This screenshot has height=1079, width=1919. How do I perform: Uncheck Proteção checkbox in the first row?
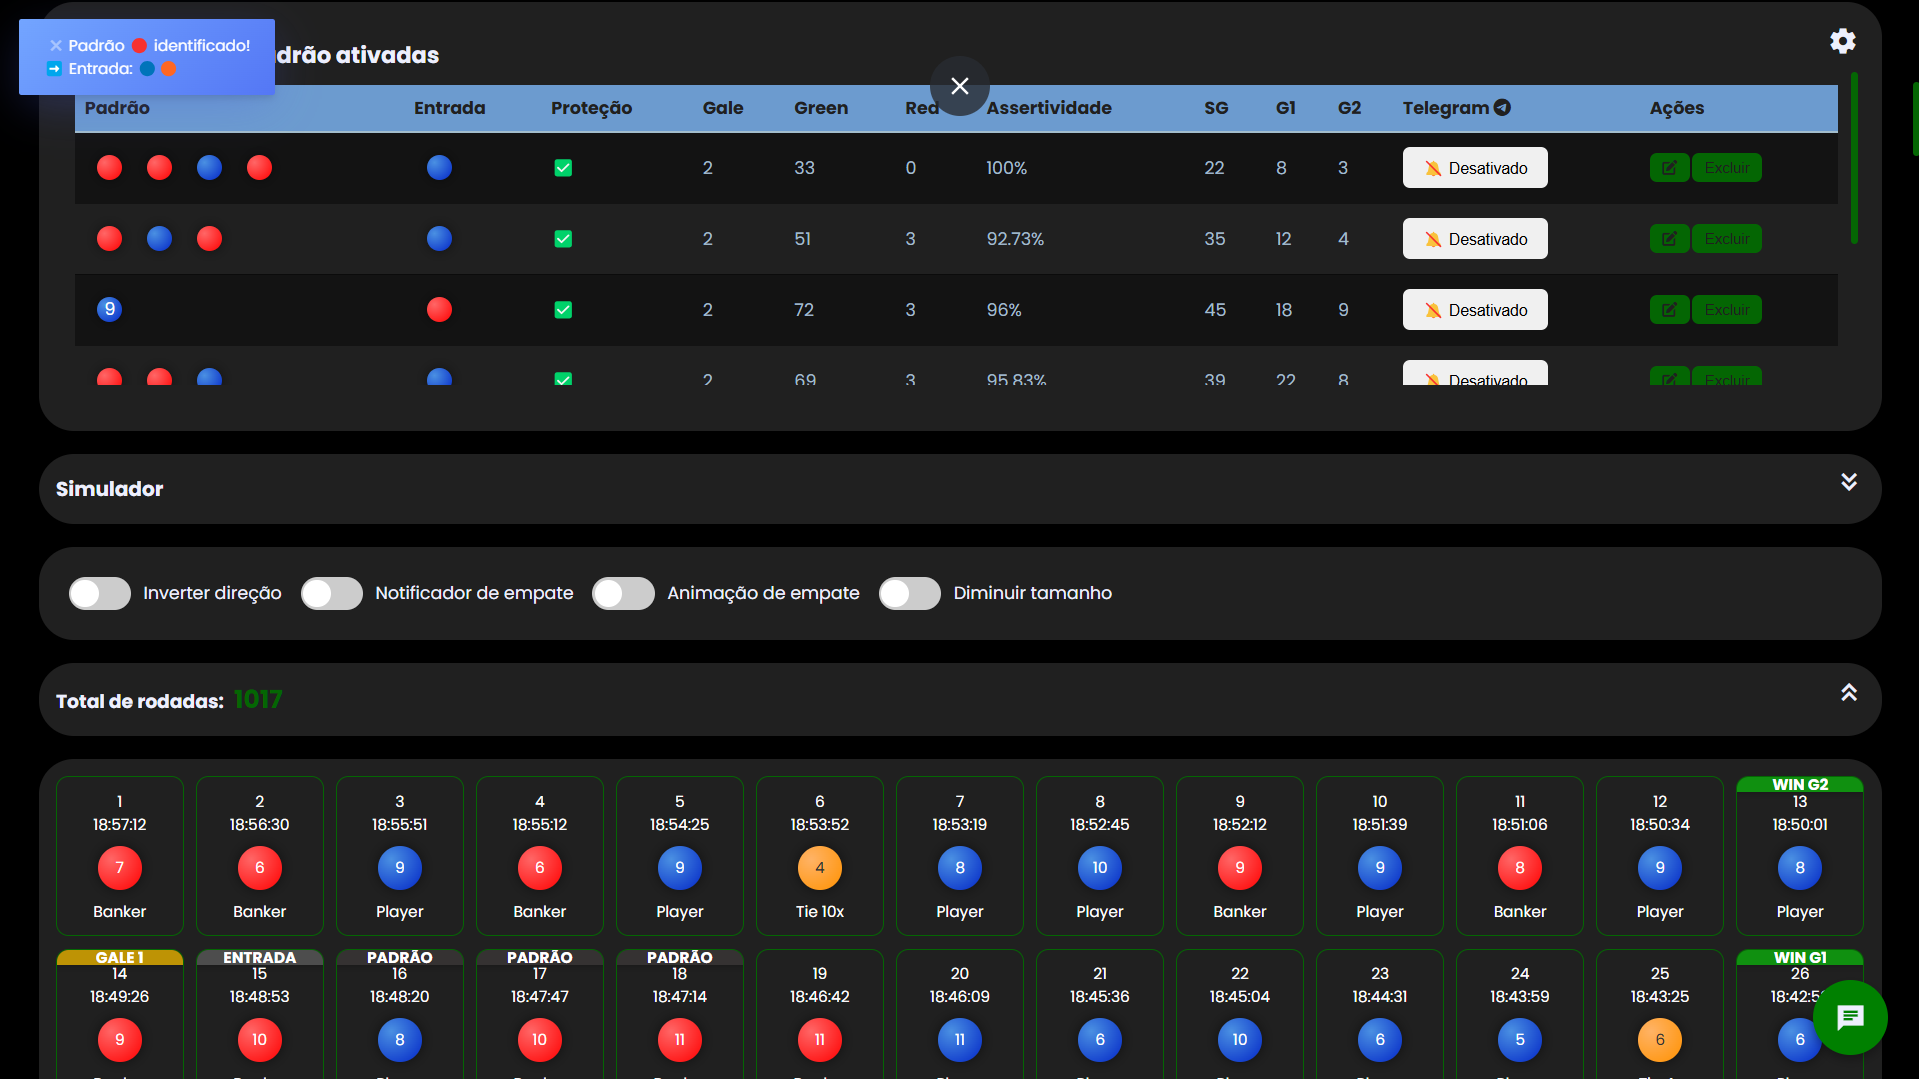pyautogui.click(x=563, y=168)
